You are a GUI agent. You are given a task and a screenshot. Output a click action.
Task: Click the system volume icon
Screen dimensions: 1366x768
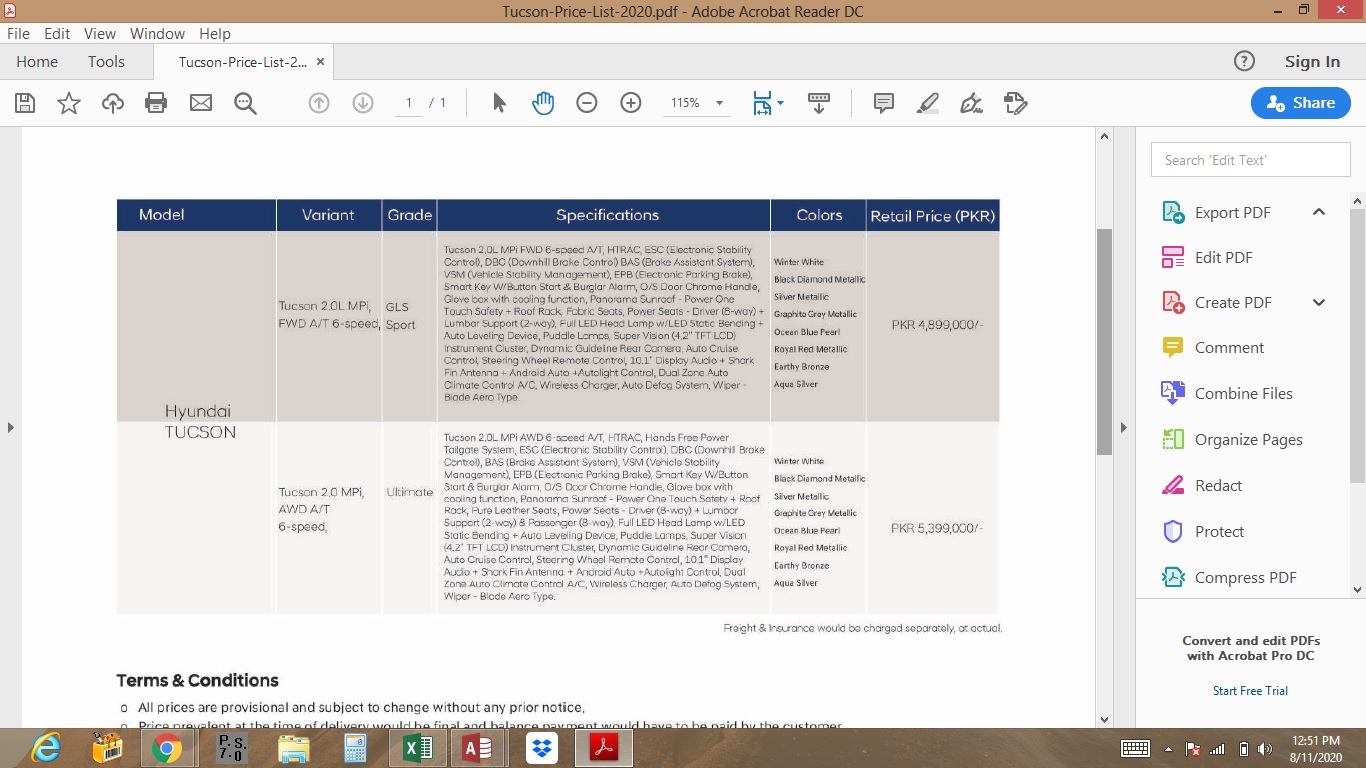pos(1265,748)
